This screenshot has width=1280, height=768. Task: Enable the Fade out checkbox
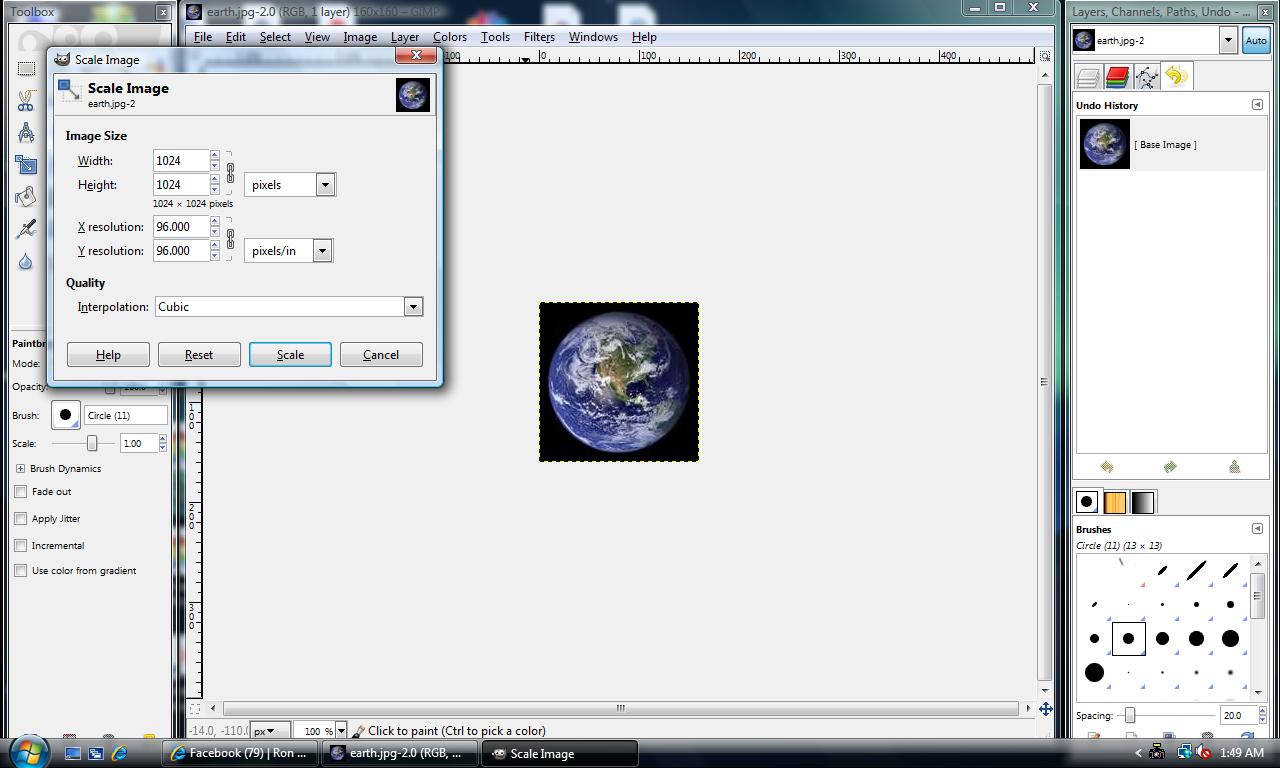point(21,492)
